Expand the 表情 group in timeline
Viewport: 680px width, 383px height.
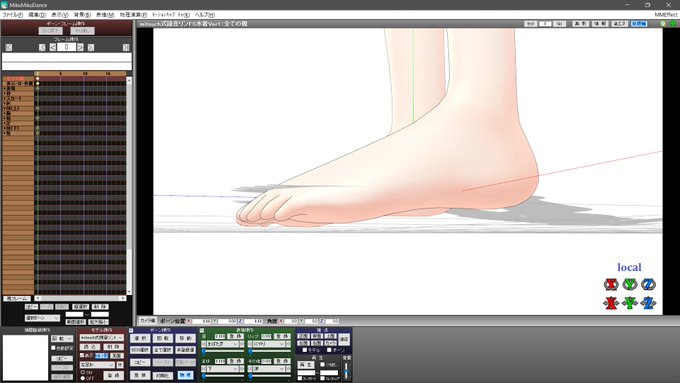point(4,88)
